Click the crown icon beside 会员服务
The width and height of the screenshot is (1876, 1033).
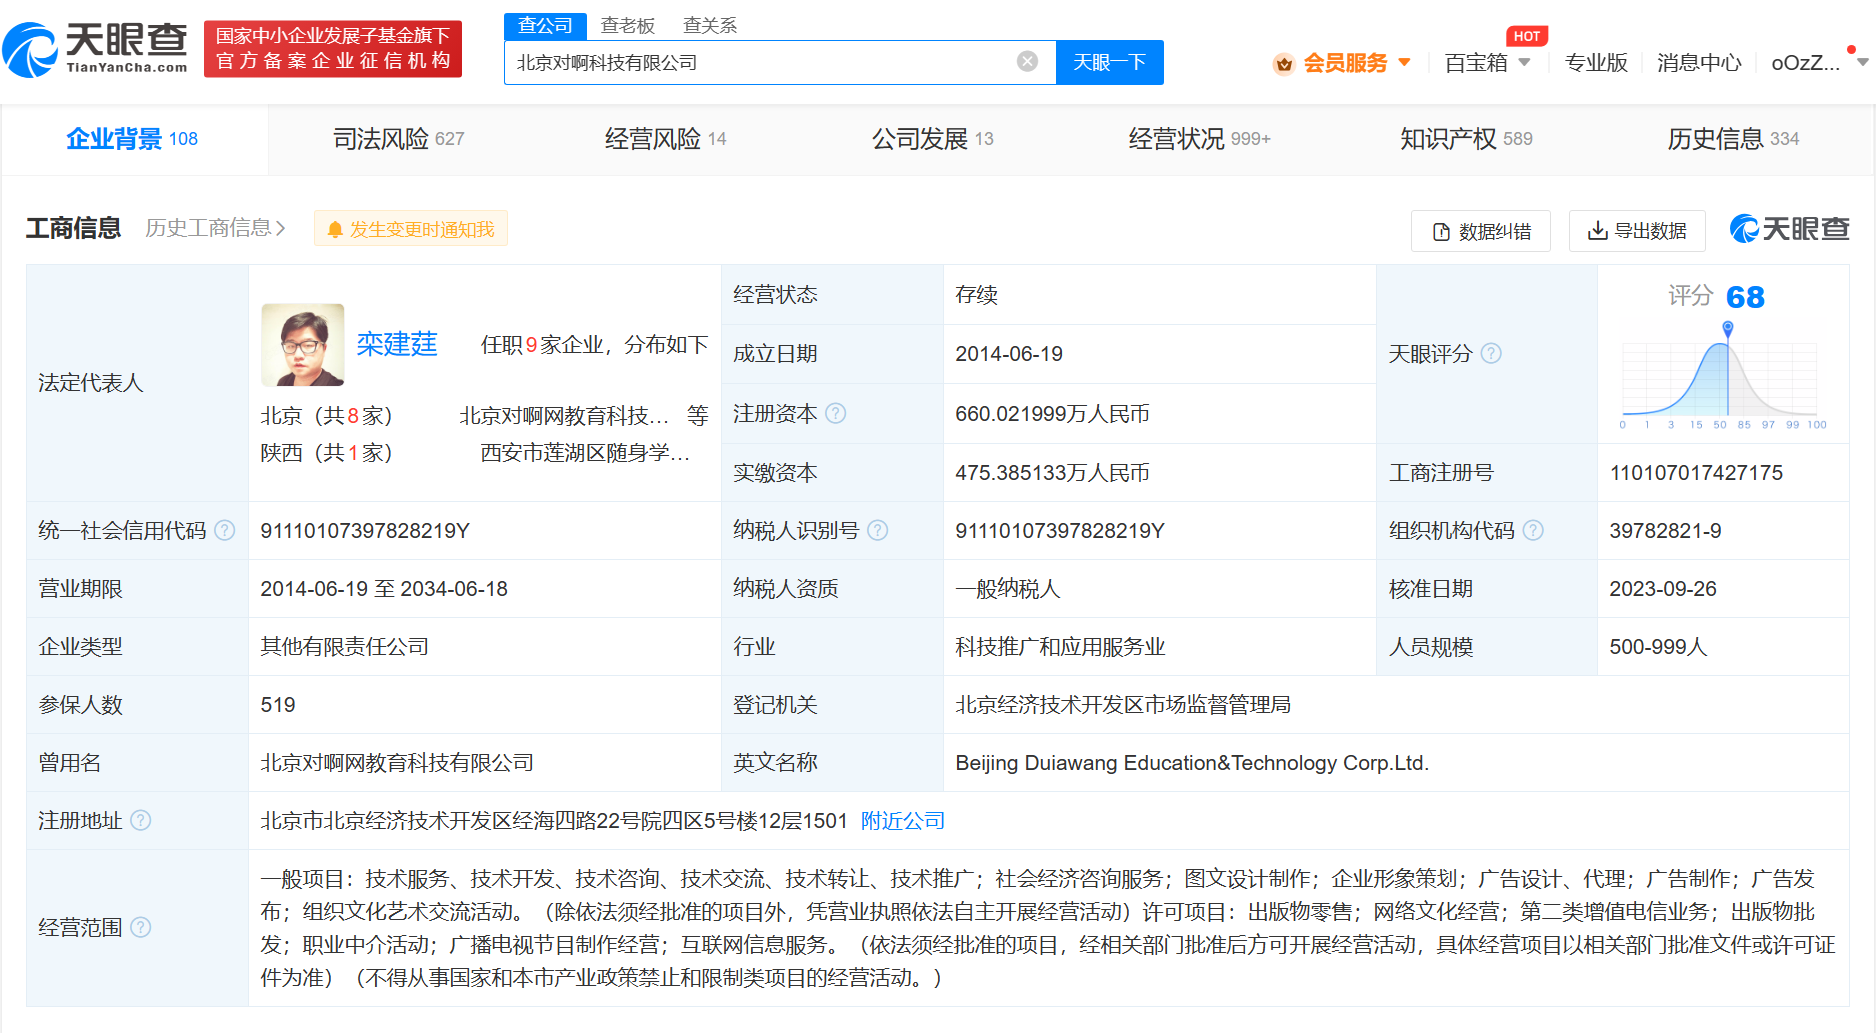coord(1285,62)
